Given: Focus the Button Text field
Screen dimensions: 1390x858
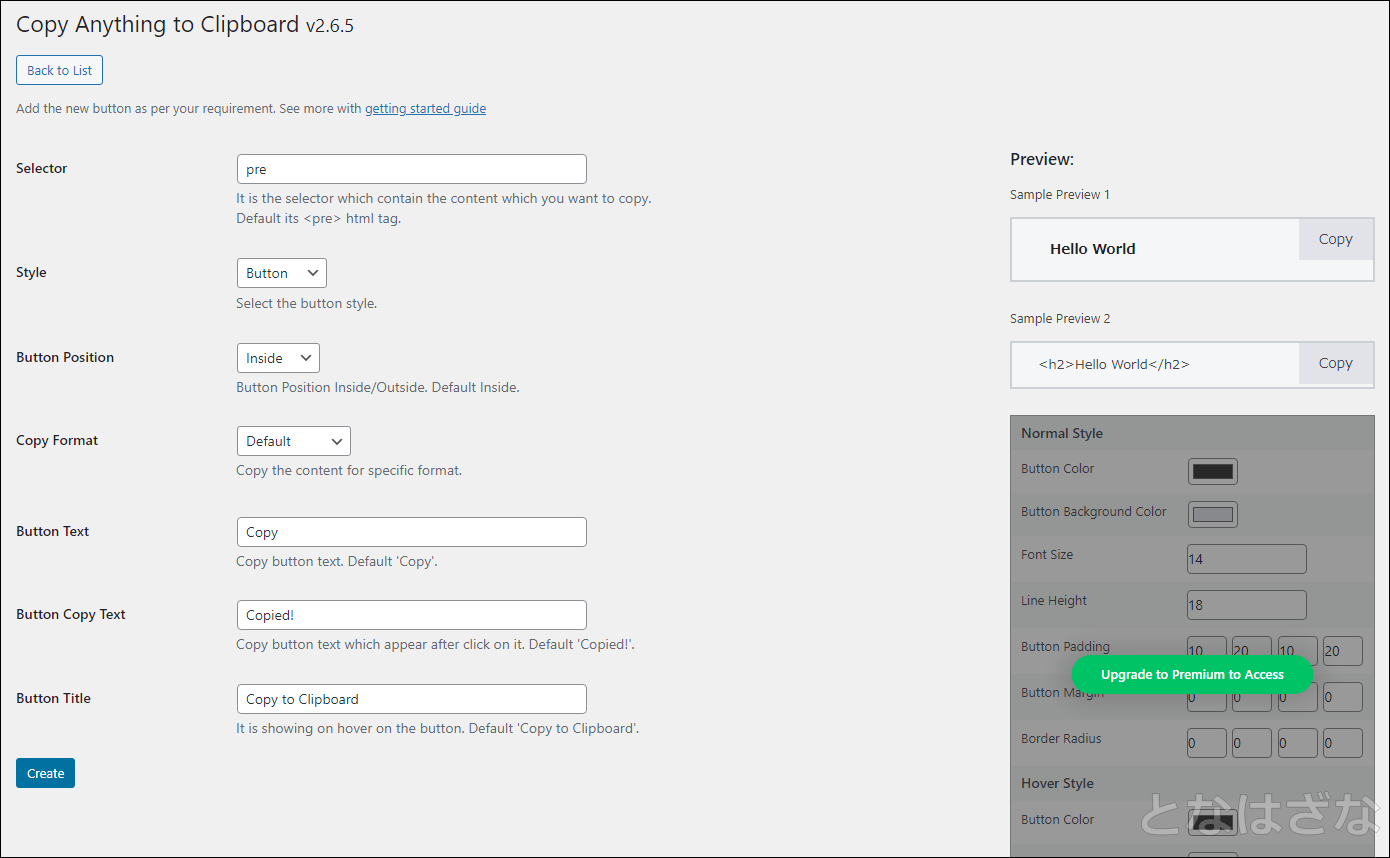Looking at the screenshot, I should pos(411,532).
